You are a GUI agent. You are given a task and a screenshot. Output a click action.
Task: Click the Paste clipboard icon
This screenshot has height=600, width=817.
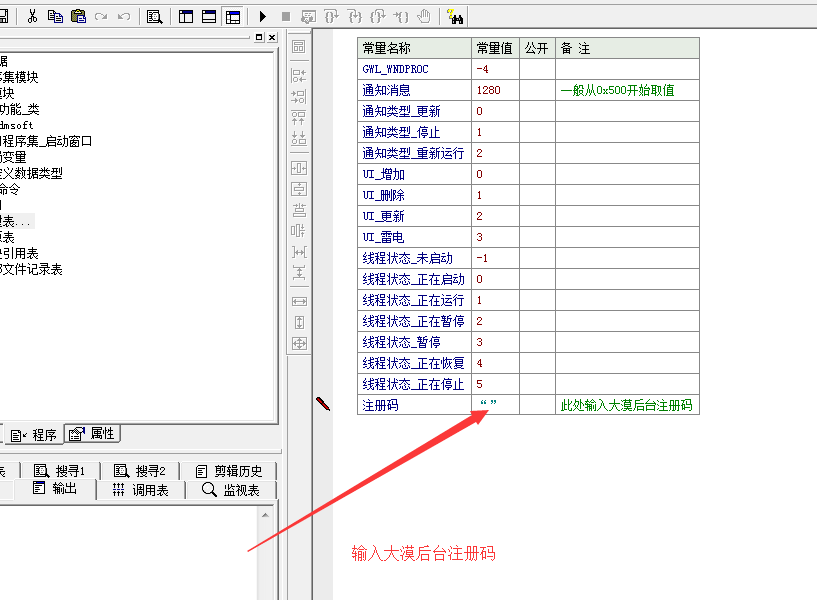tap(78, 17)
